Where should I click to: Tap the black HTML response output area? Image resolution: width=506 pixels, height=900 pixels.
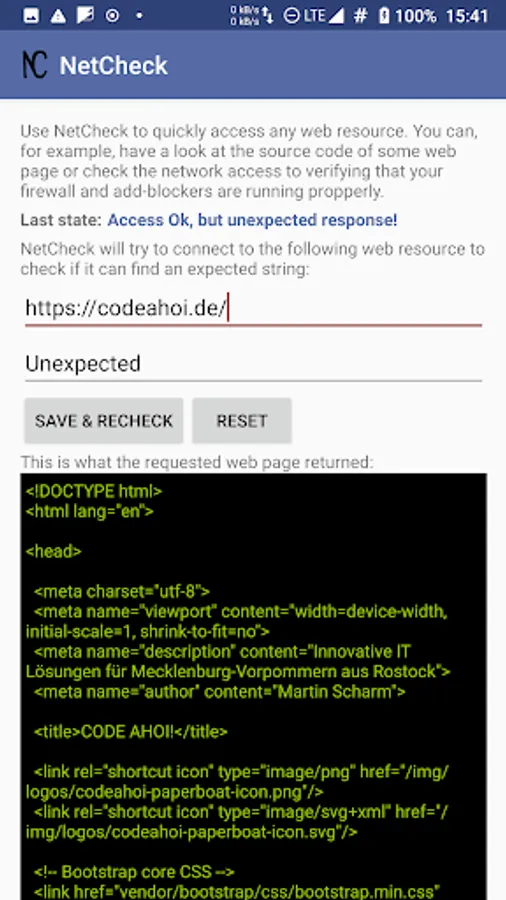point(254,686)
